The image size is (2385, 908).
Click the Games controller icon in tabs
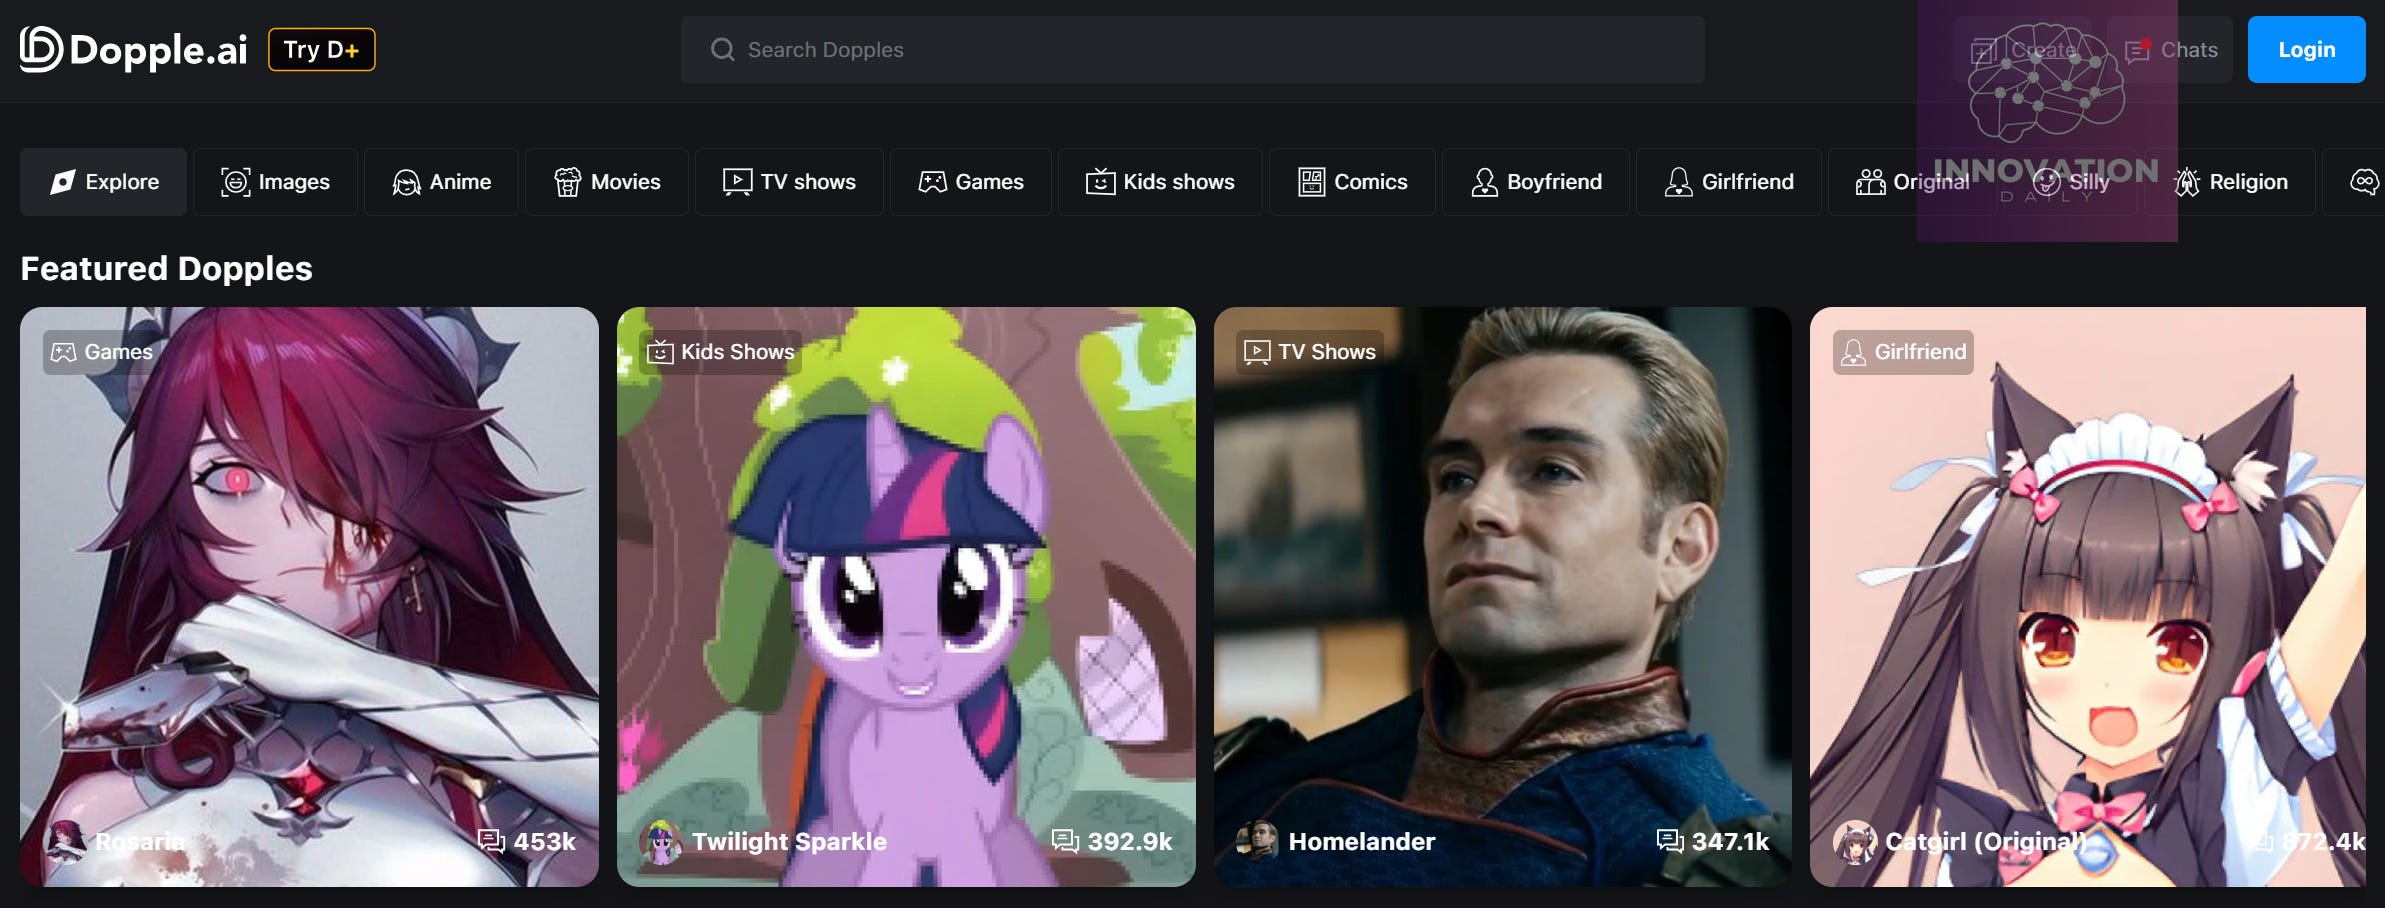(932, 182)
